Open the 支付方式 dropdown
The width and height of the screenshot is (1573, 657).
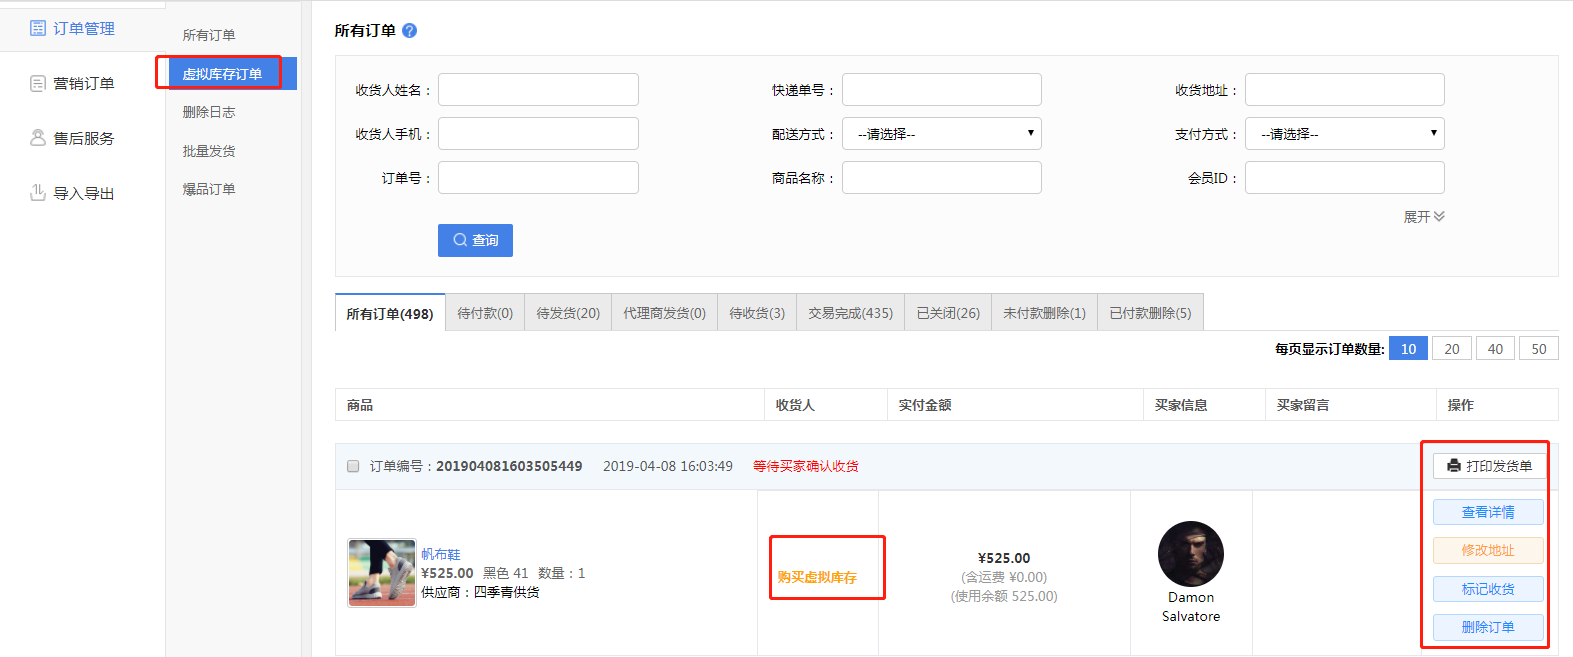point(1344,134)
